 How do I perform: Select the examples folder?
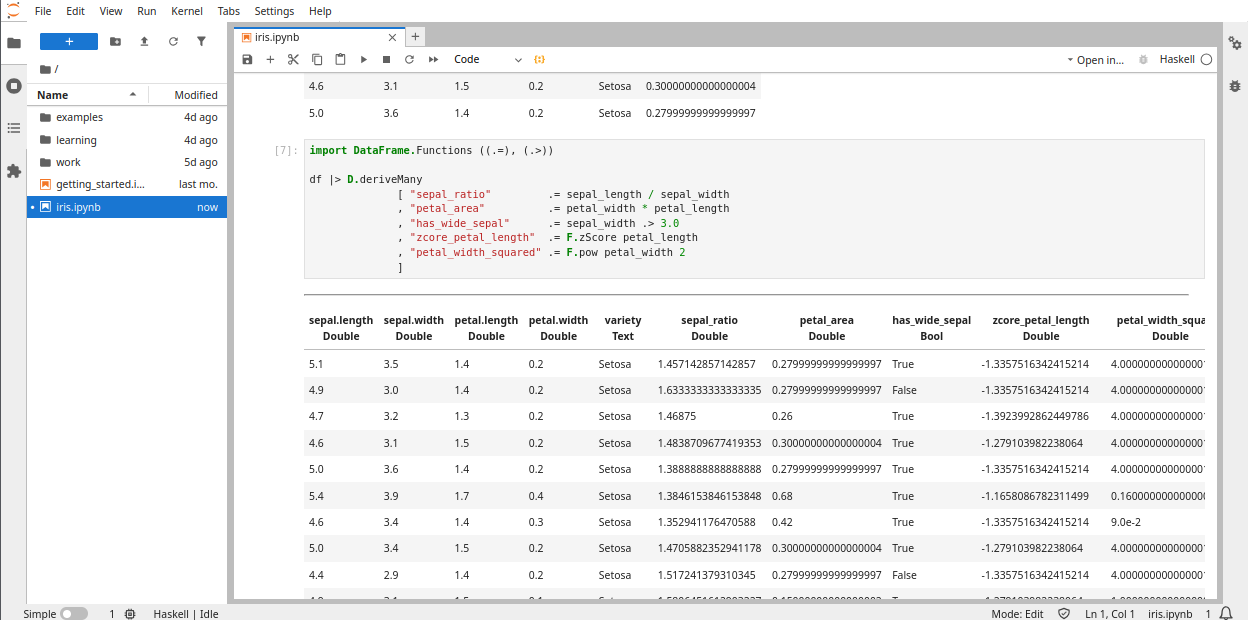point(128,117)
